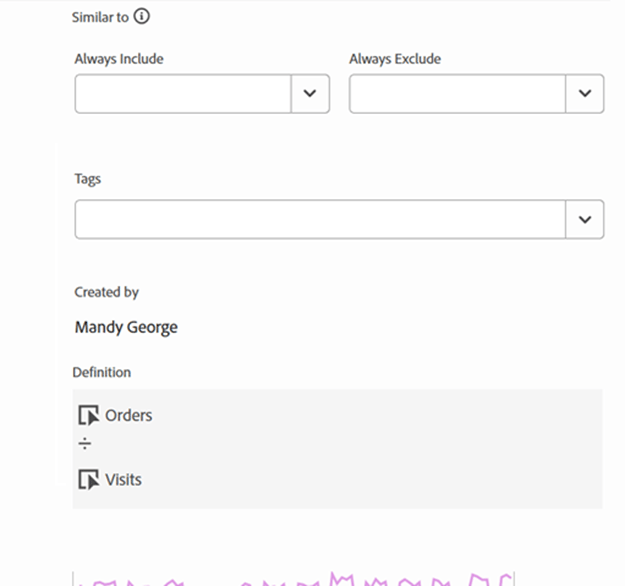Open the Always Exclude dropdown arrow
Image resolution: width=625 pixels, height=586 pixels.
coord(585,94)
